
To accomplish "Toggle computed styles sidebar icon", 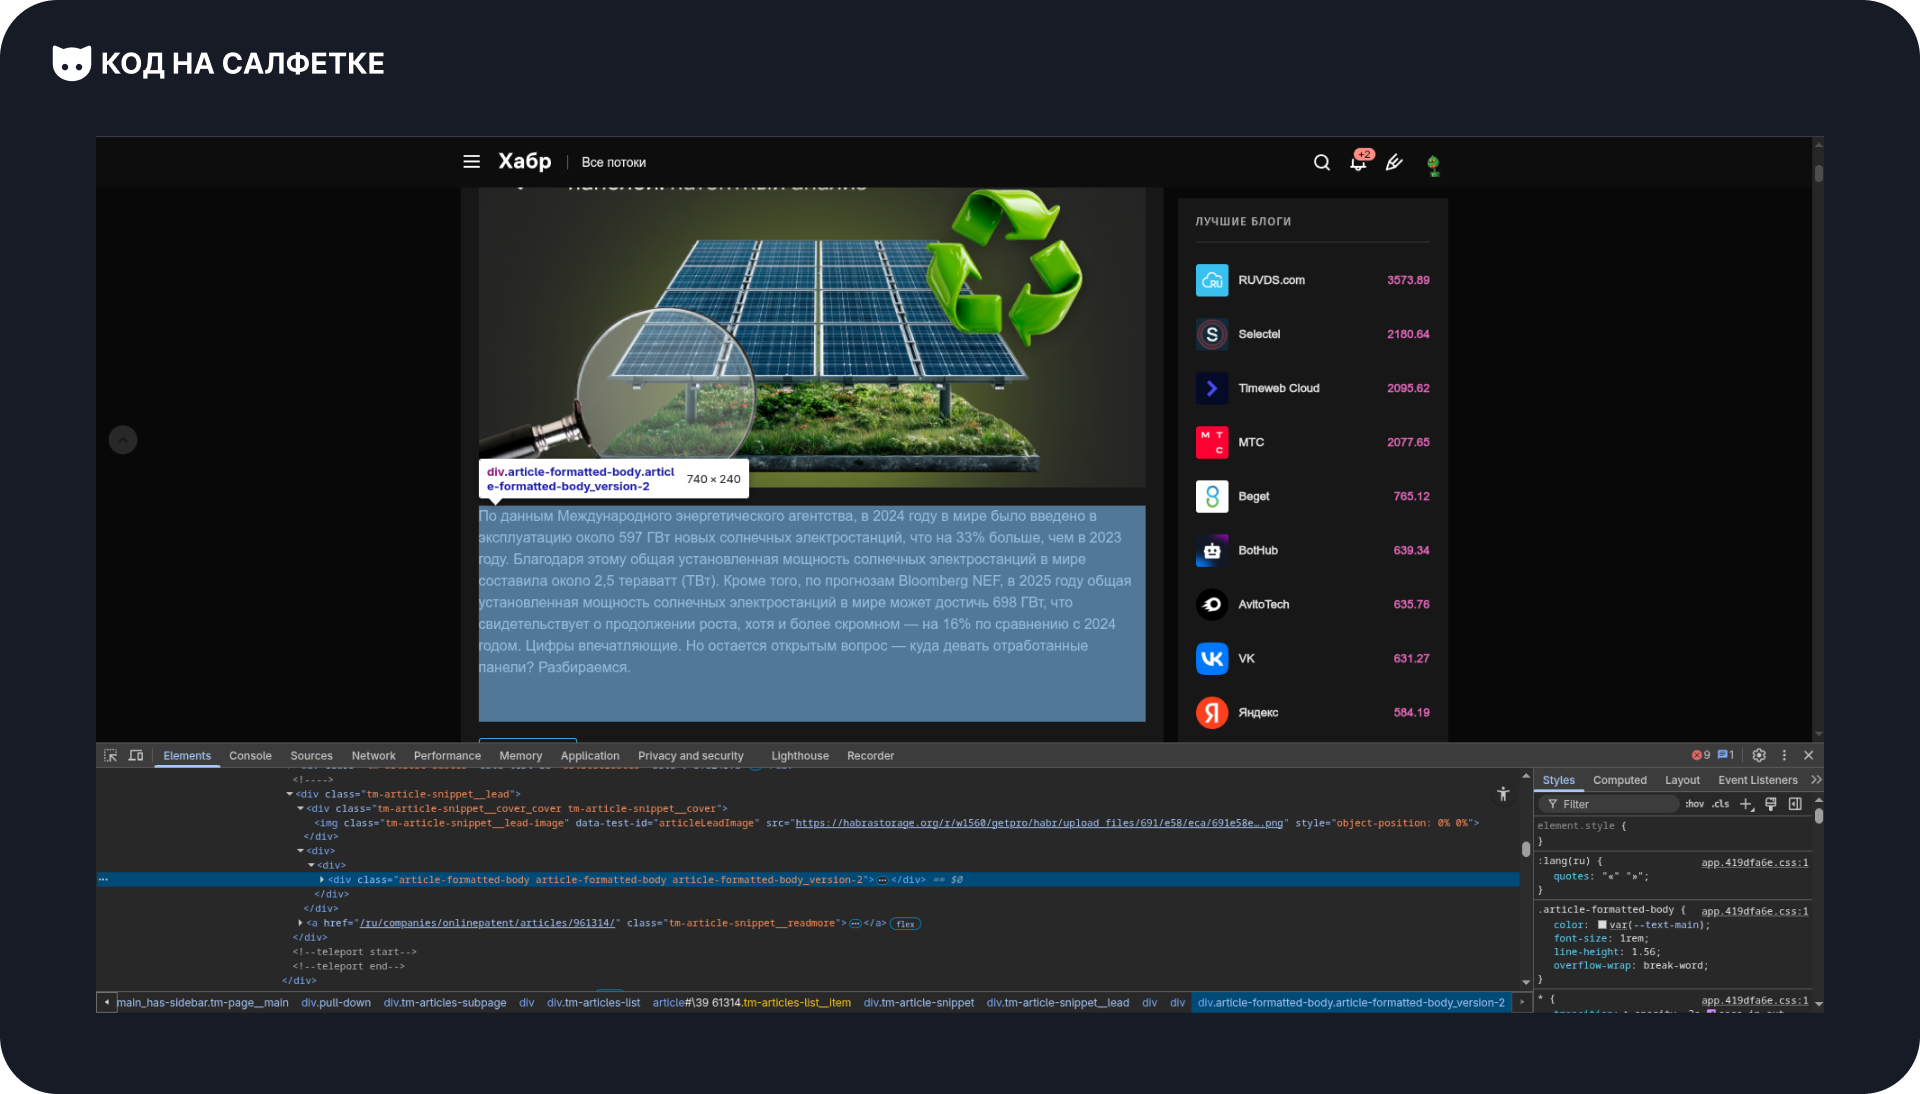I will coord(1795,804).
